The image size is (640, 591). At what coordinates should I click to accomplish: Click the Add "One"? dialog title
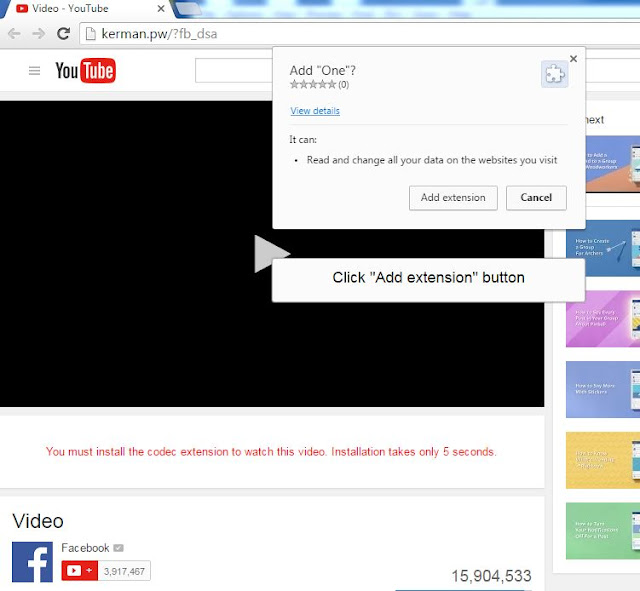[x=322, y=71]
